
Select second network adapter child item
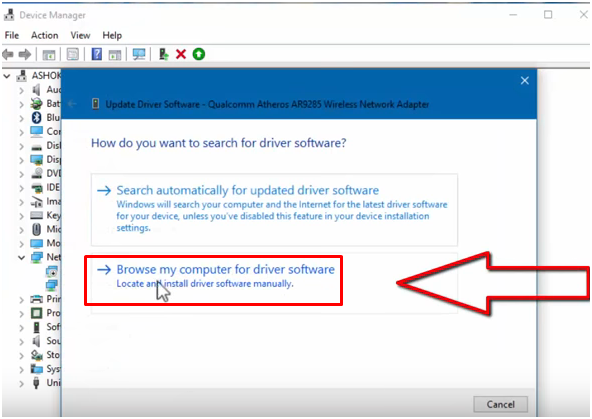point(52,285)
